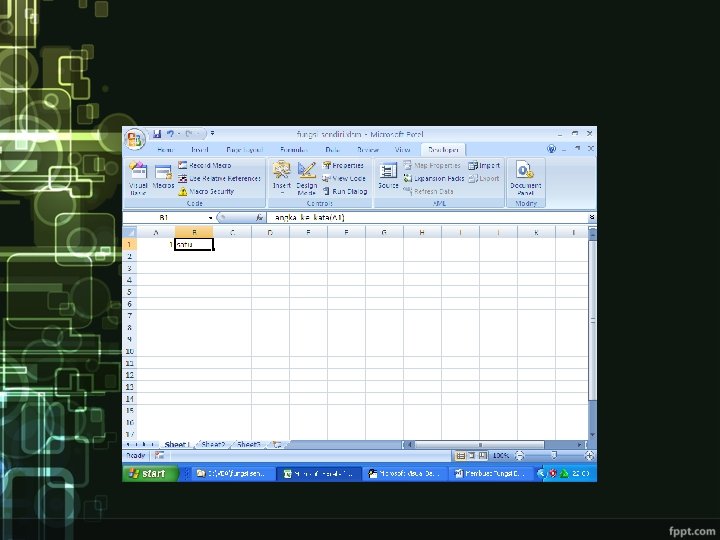Select cell A1 containing 1
The width and height of the screenshot is (720, 540).
(x=156, y=245)
